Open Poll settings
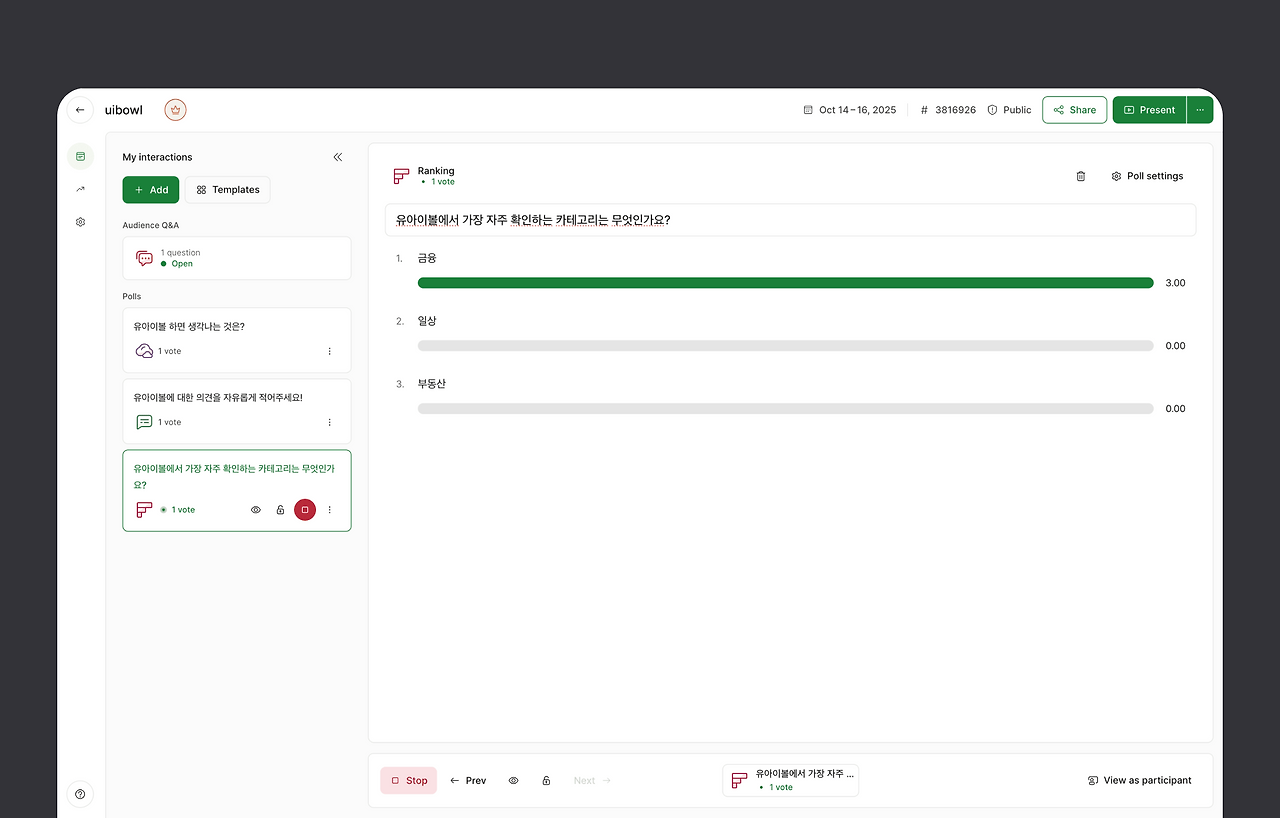 coord(1147,176)
